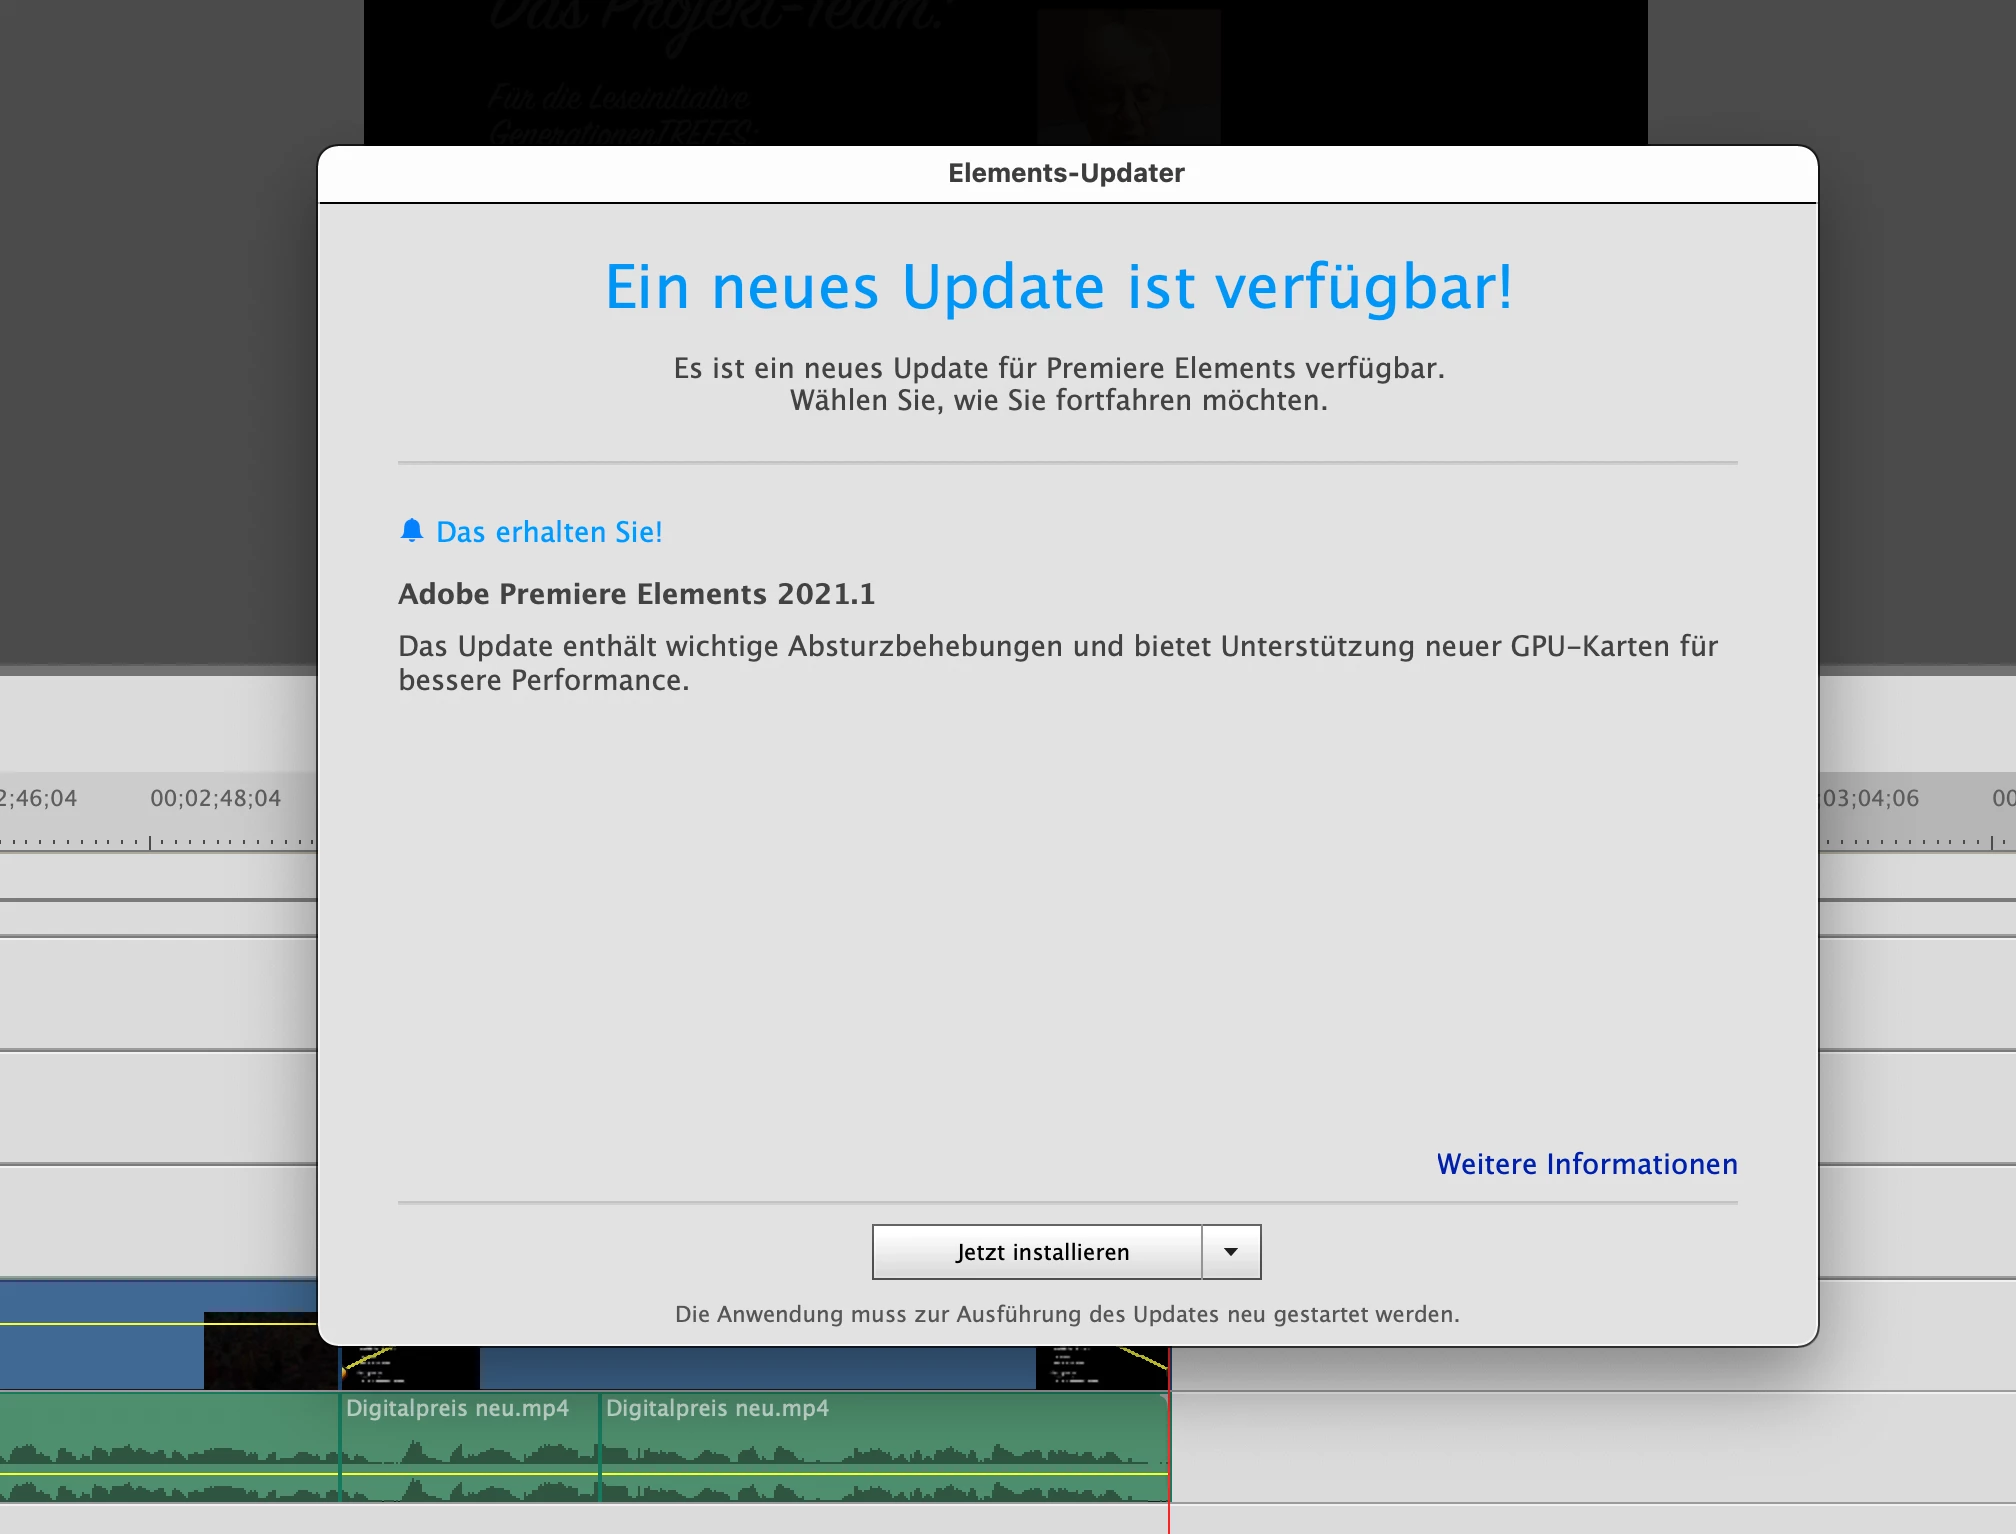Click the Elements-Updater dialog title bar
2016x1534 pixels.
click(1066, 173)
